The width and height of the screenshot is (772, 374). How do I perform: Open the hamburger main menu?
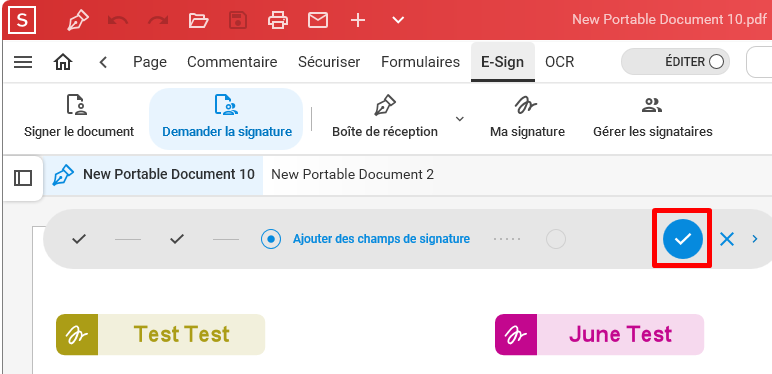pos(23,62)
